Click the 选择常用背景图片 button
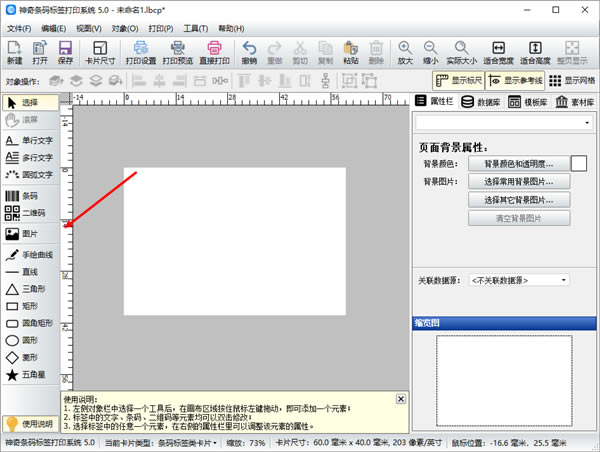The image size is (600, 452). (519, 181)
